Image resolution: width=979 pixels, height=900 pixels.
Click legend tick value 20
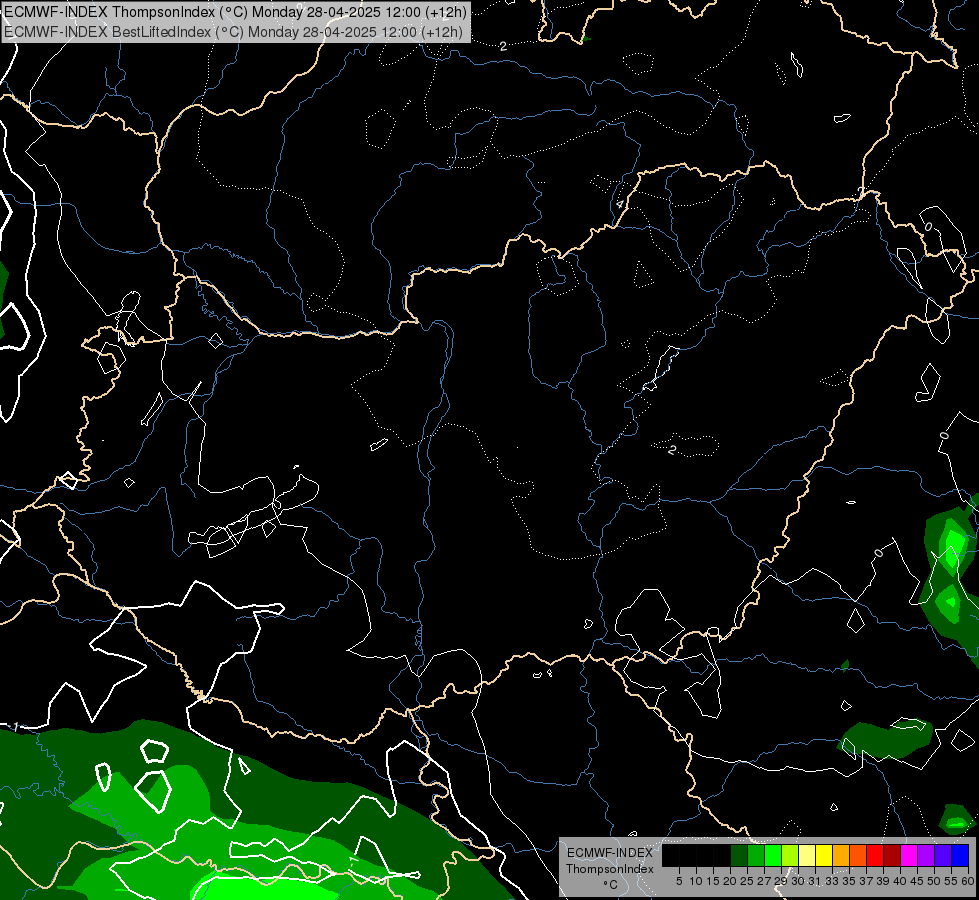tap(730, 881)
